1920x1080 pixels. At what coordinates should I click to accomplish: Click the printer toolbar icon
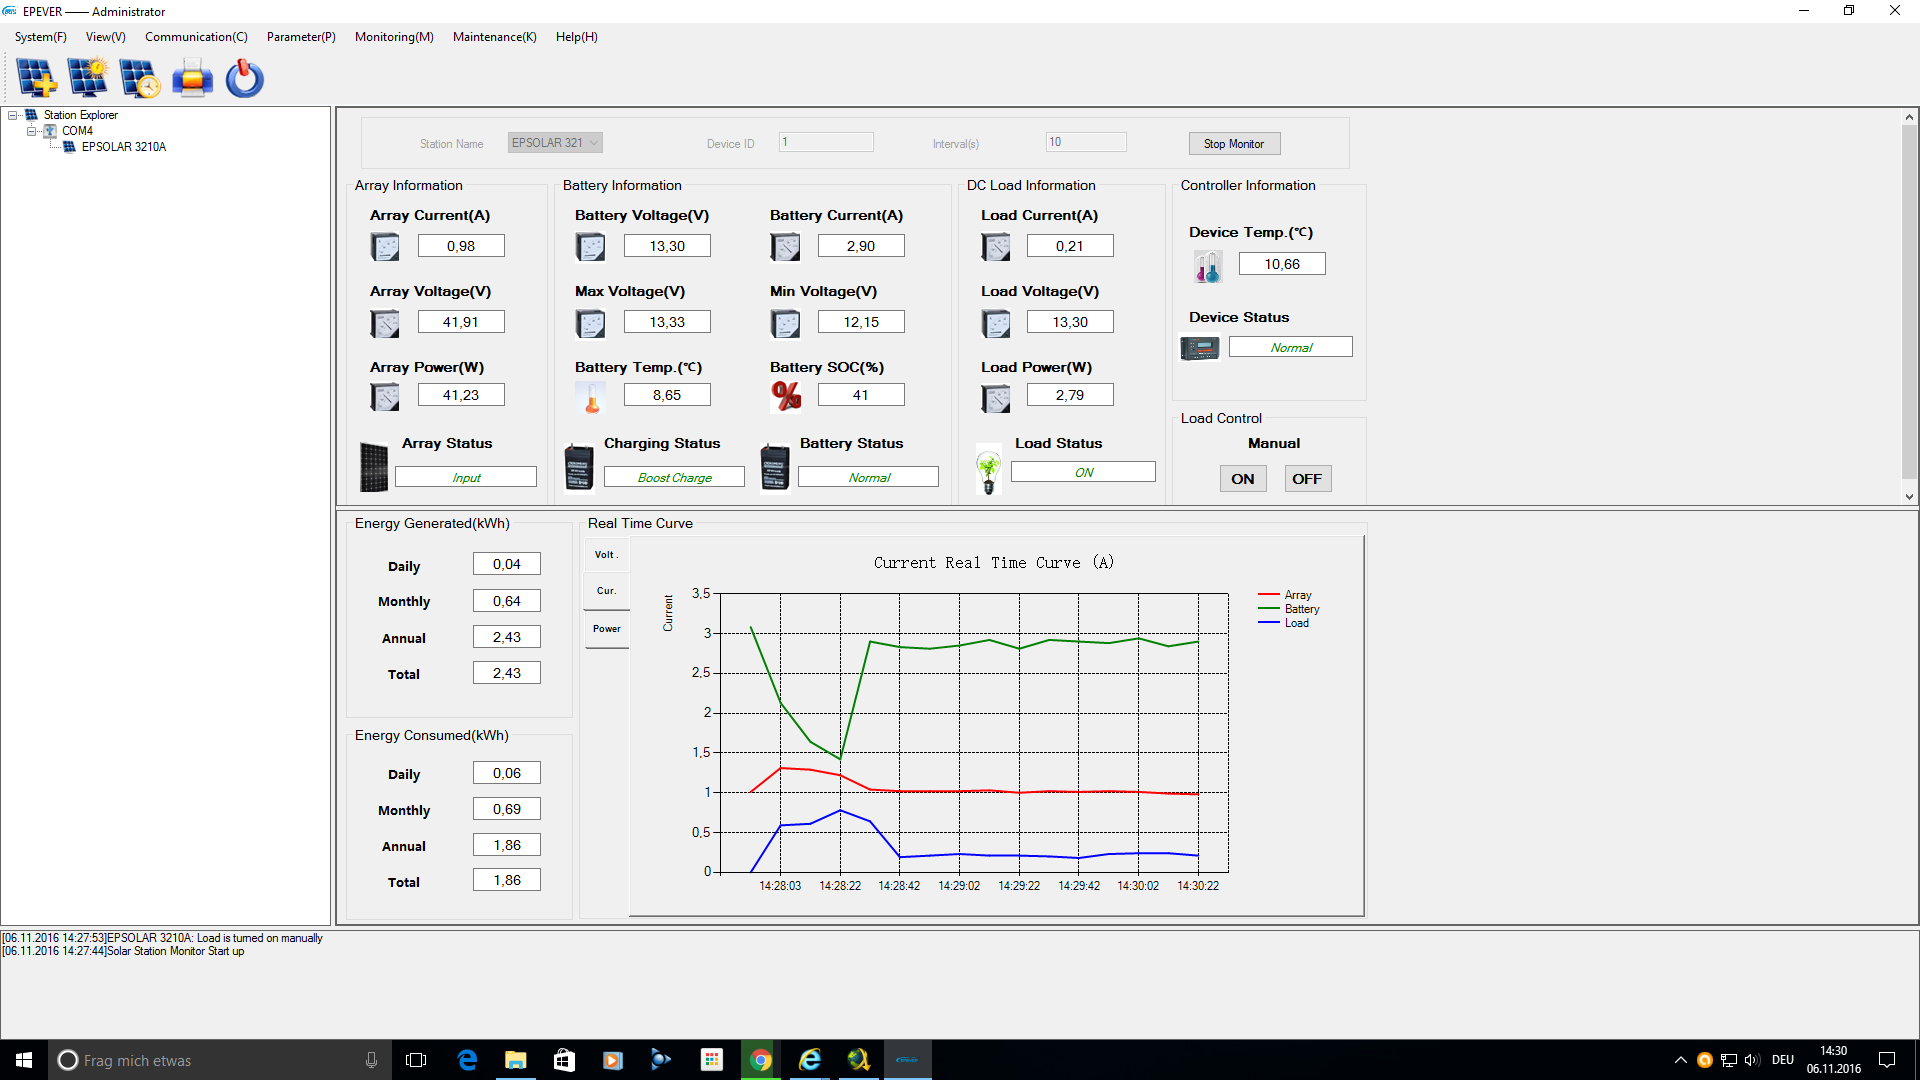point(192,78)
